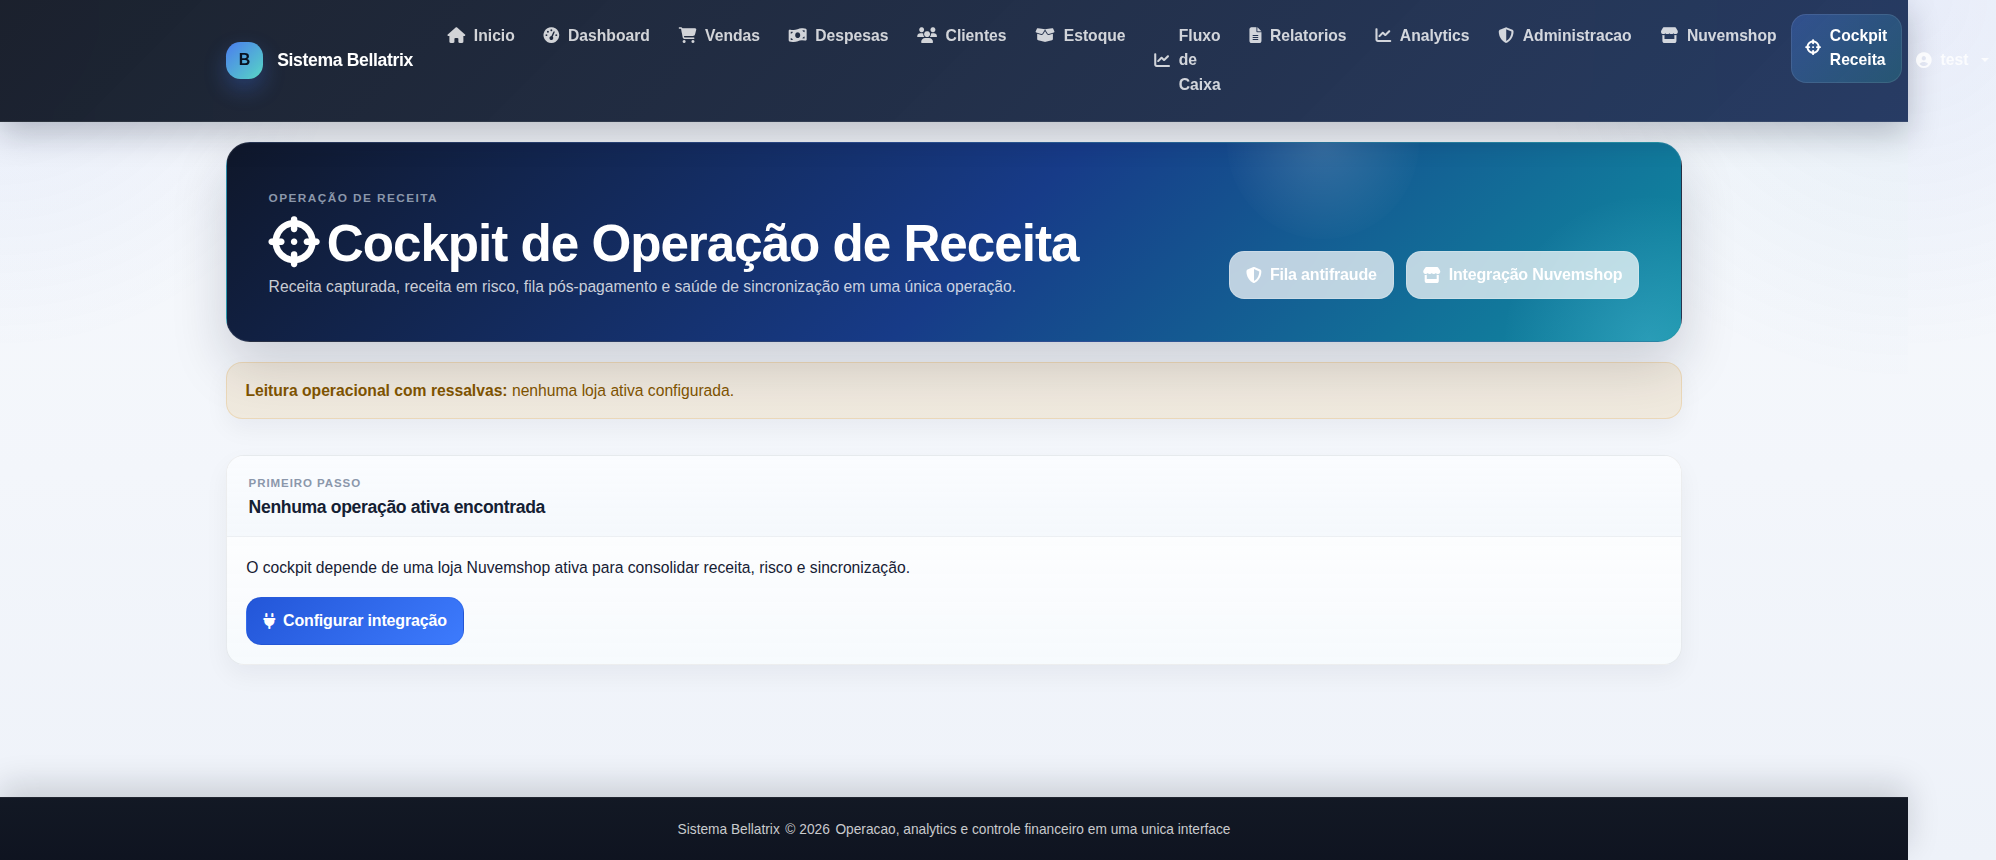Click the Nuvemshop store icon
1996x860 pixels.
[x=1669, y=35]
